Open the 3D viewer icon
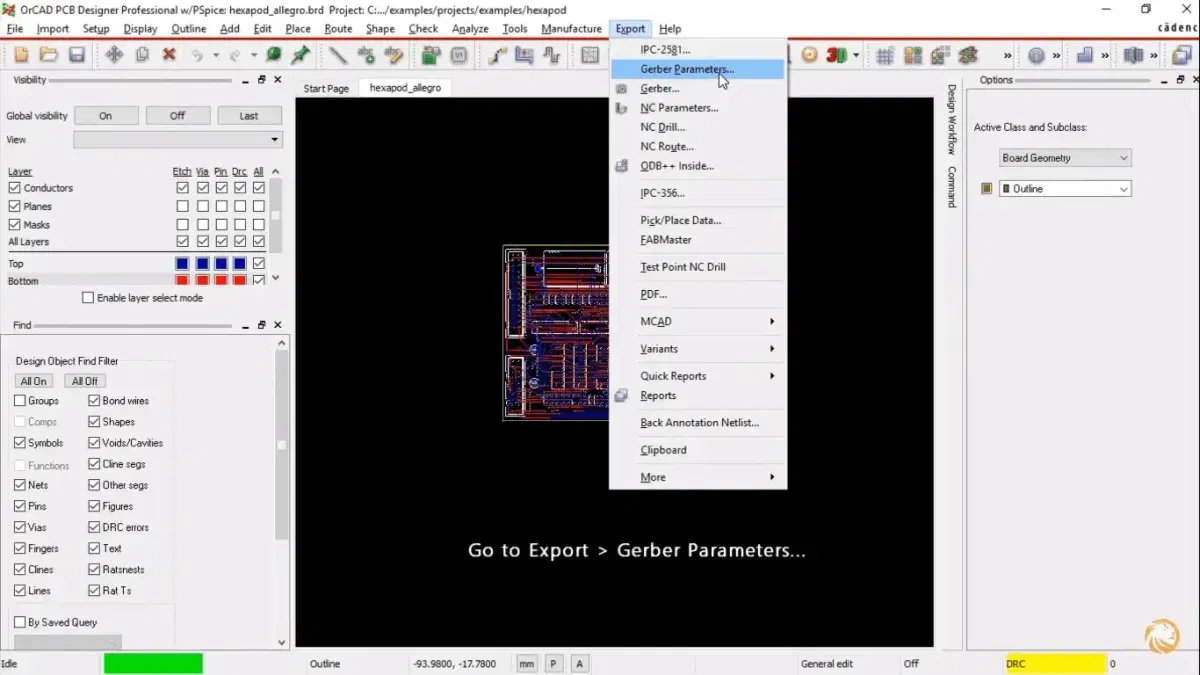Image resolution: width=1200 pixels, height=675 pixels. 836,55
